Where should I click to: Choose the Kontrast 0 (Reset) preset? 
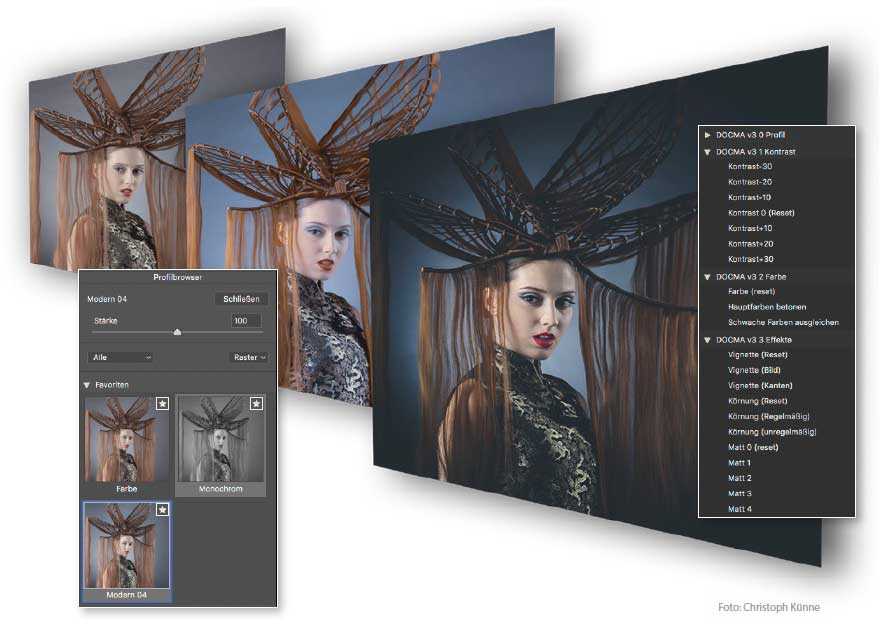tap(761, 213)
